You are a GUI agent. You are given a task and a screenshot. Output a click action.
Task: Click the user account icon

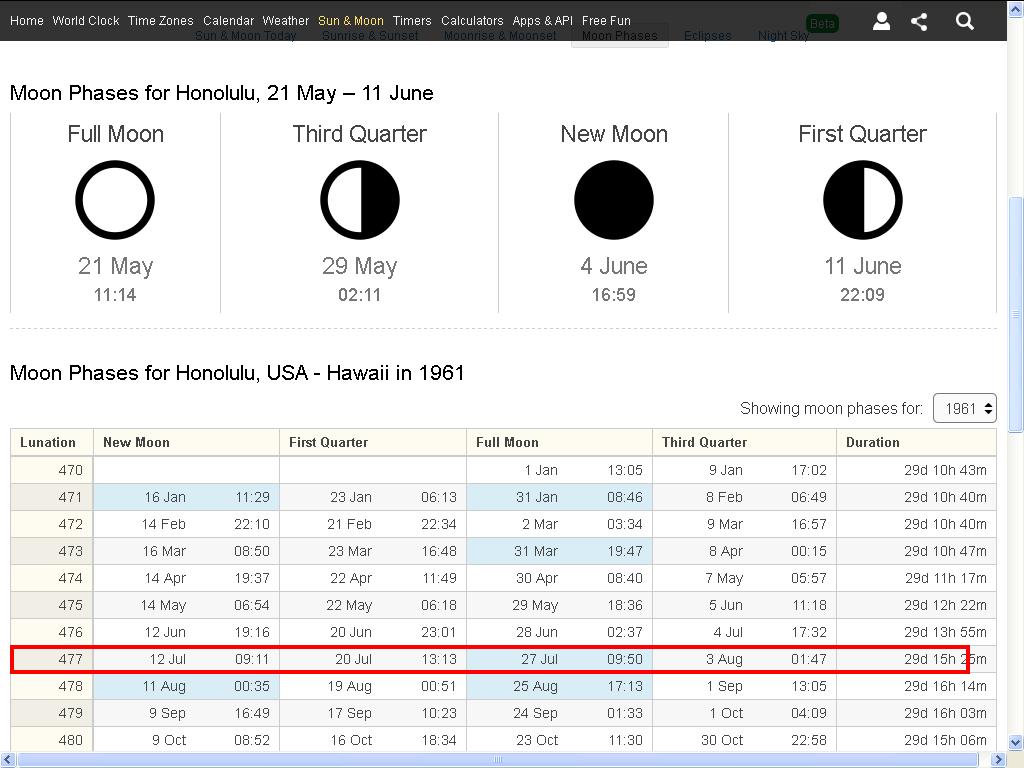[x=881, y=21]
